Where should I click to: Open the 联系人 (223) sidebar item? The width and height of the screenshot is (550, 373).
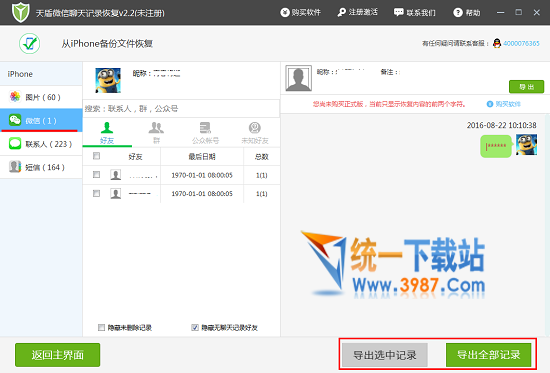pos(41,144)
